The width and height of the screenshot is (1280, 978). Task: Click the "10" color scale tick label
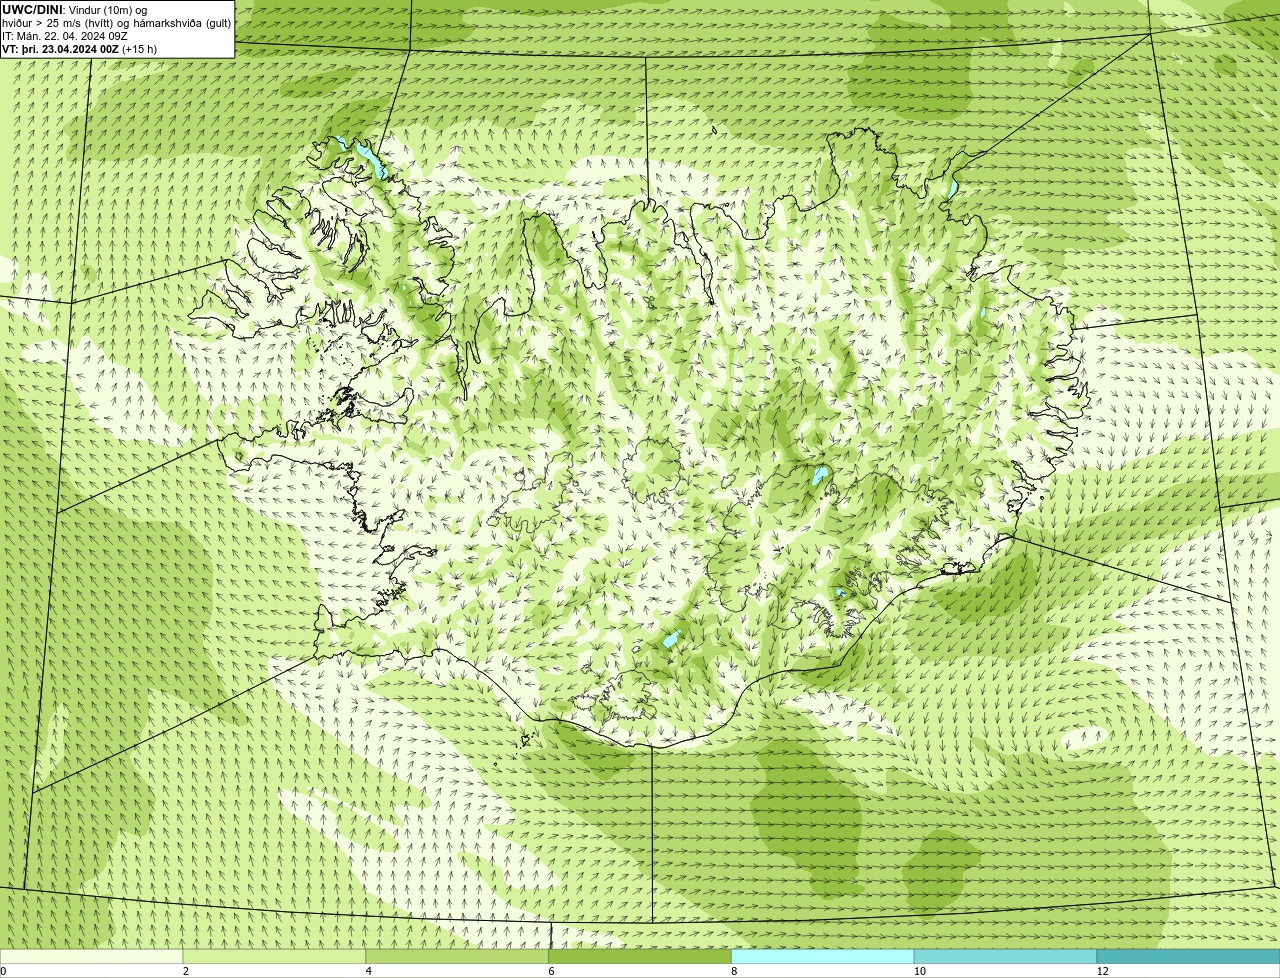(x=919, y=971)
